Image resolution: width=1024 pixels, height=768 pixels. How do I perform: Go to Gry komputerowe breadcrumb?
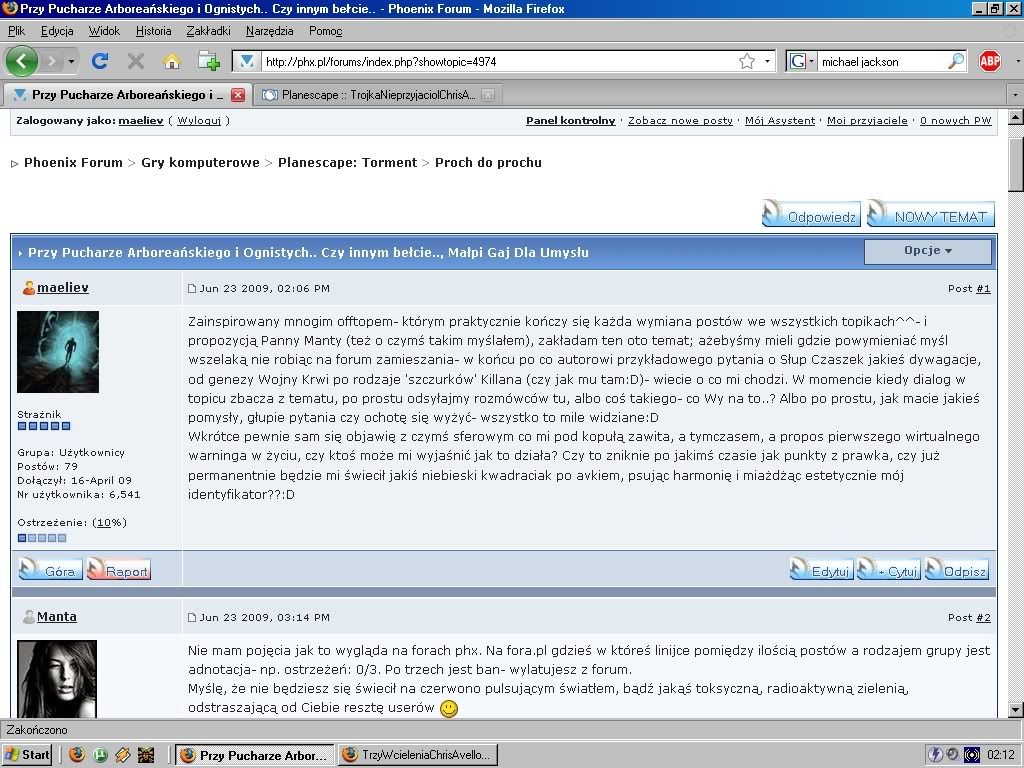[200, 163]
